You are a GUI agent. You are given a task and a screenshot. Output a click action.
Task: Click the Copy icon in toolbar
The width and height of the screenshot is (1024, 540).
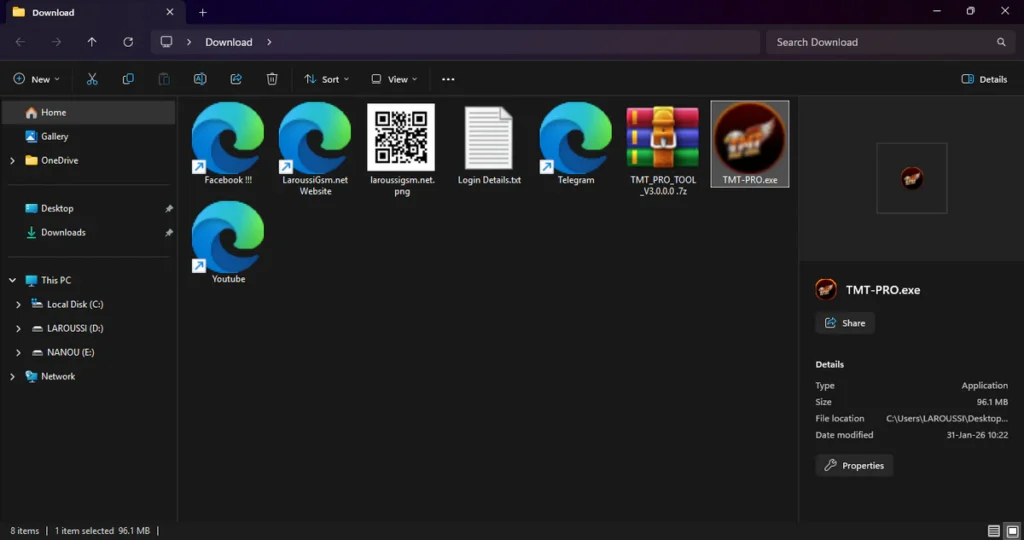click(128, 79)
